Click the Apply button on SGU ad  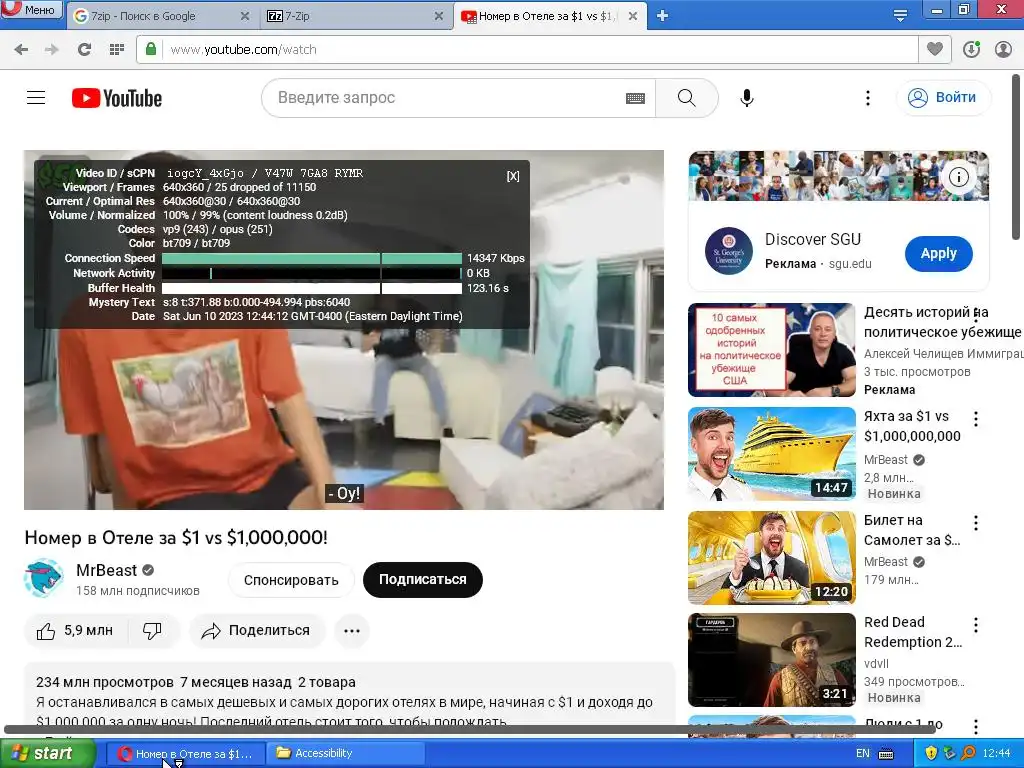(938, 253)
